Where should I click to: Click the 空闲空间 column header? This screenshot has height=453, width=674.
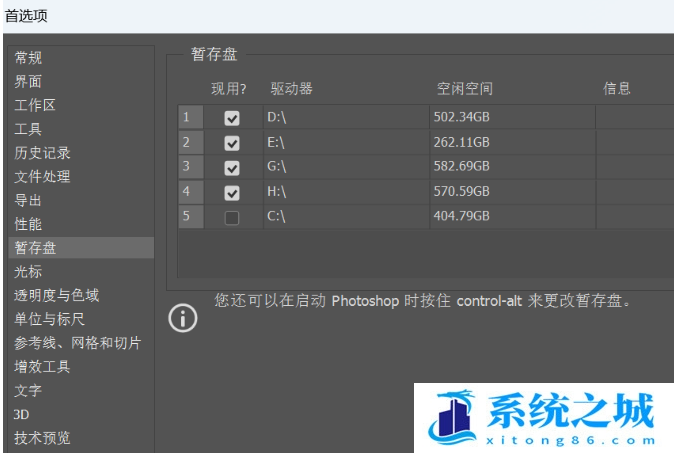tap(465, 89)
